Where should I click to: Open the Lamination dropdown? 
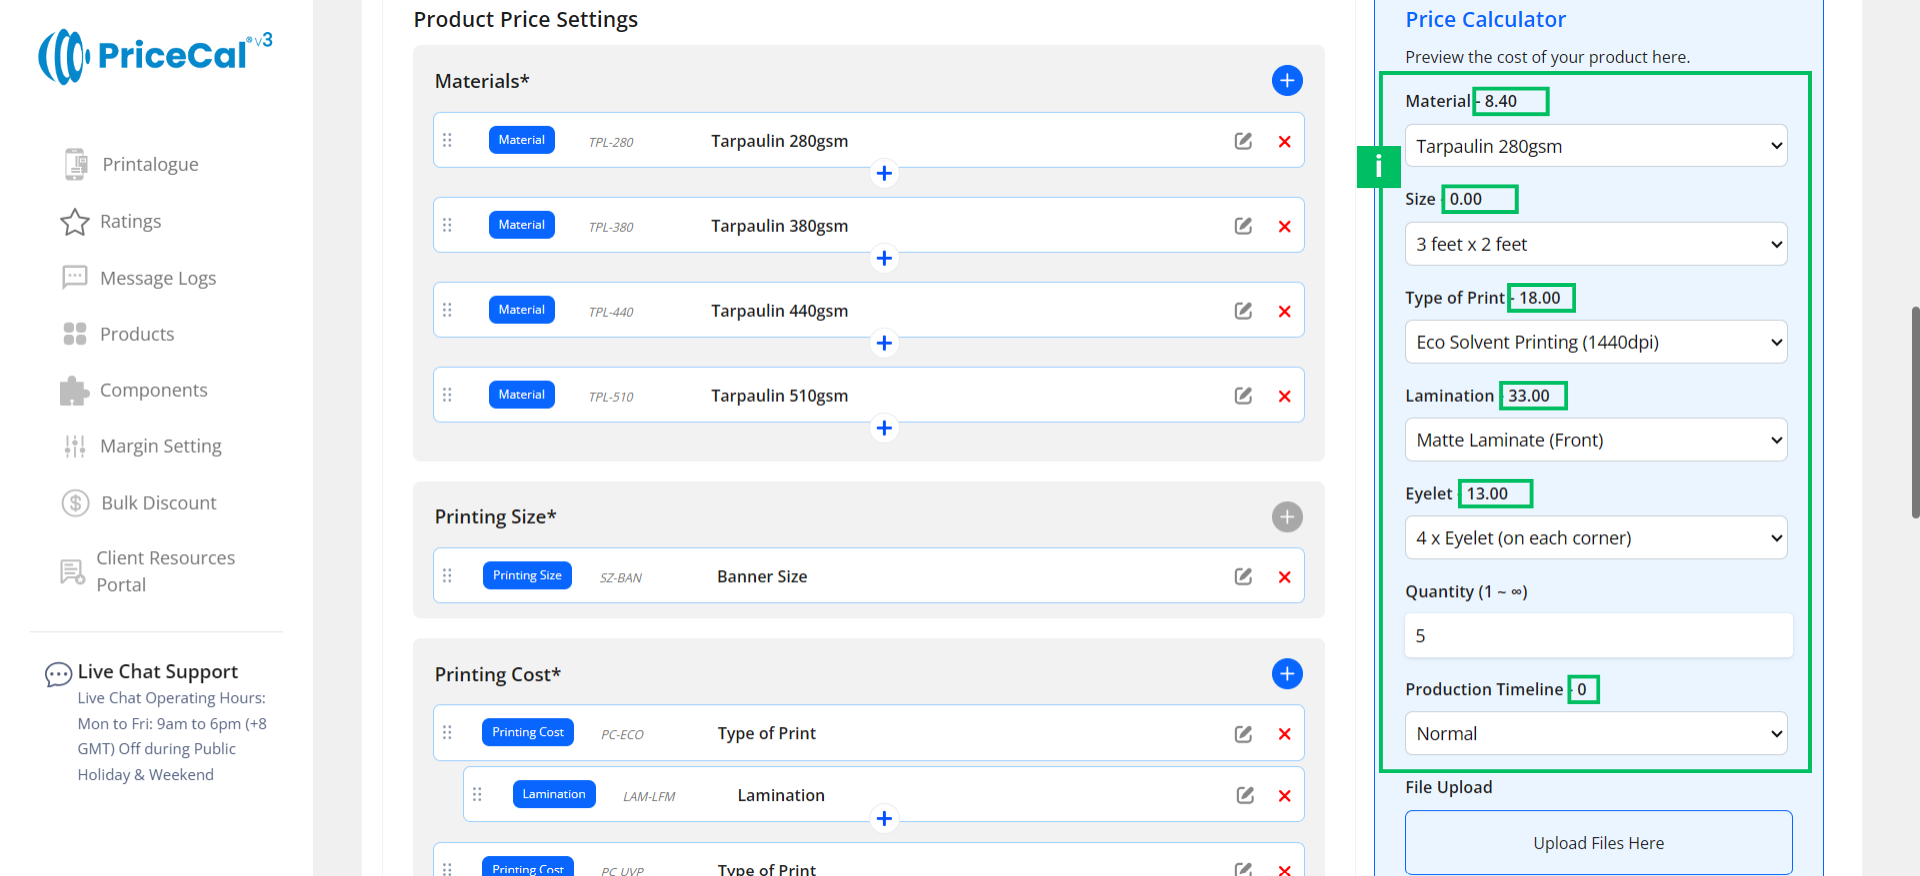pos(1595,440)
